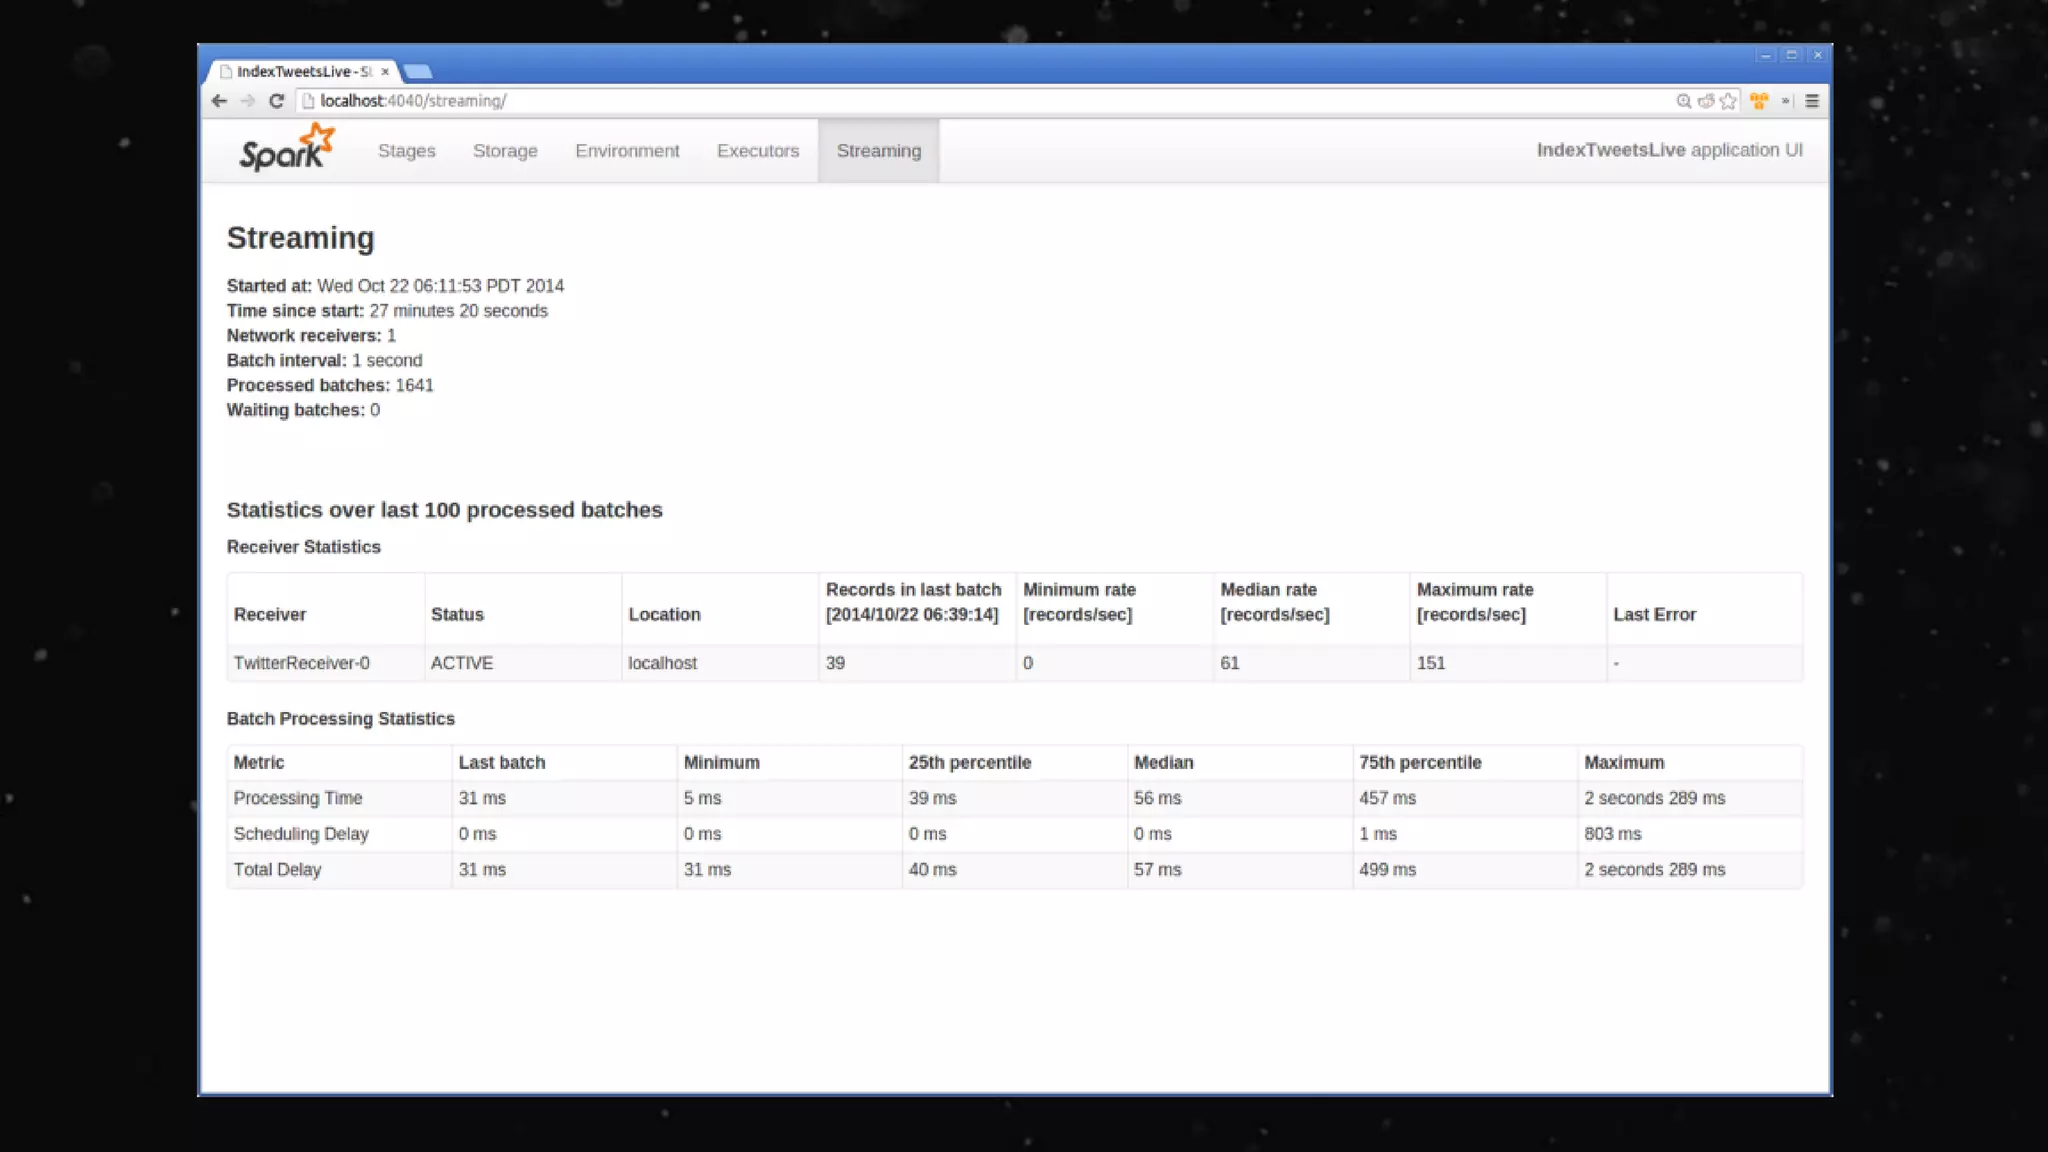The height and width of the screenshot is (1152, 2048).
Task: Click the Reddit extension icon in address bar
Action: [x=1706, y=101]
